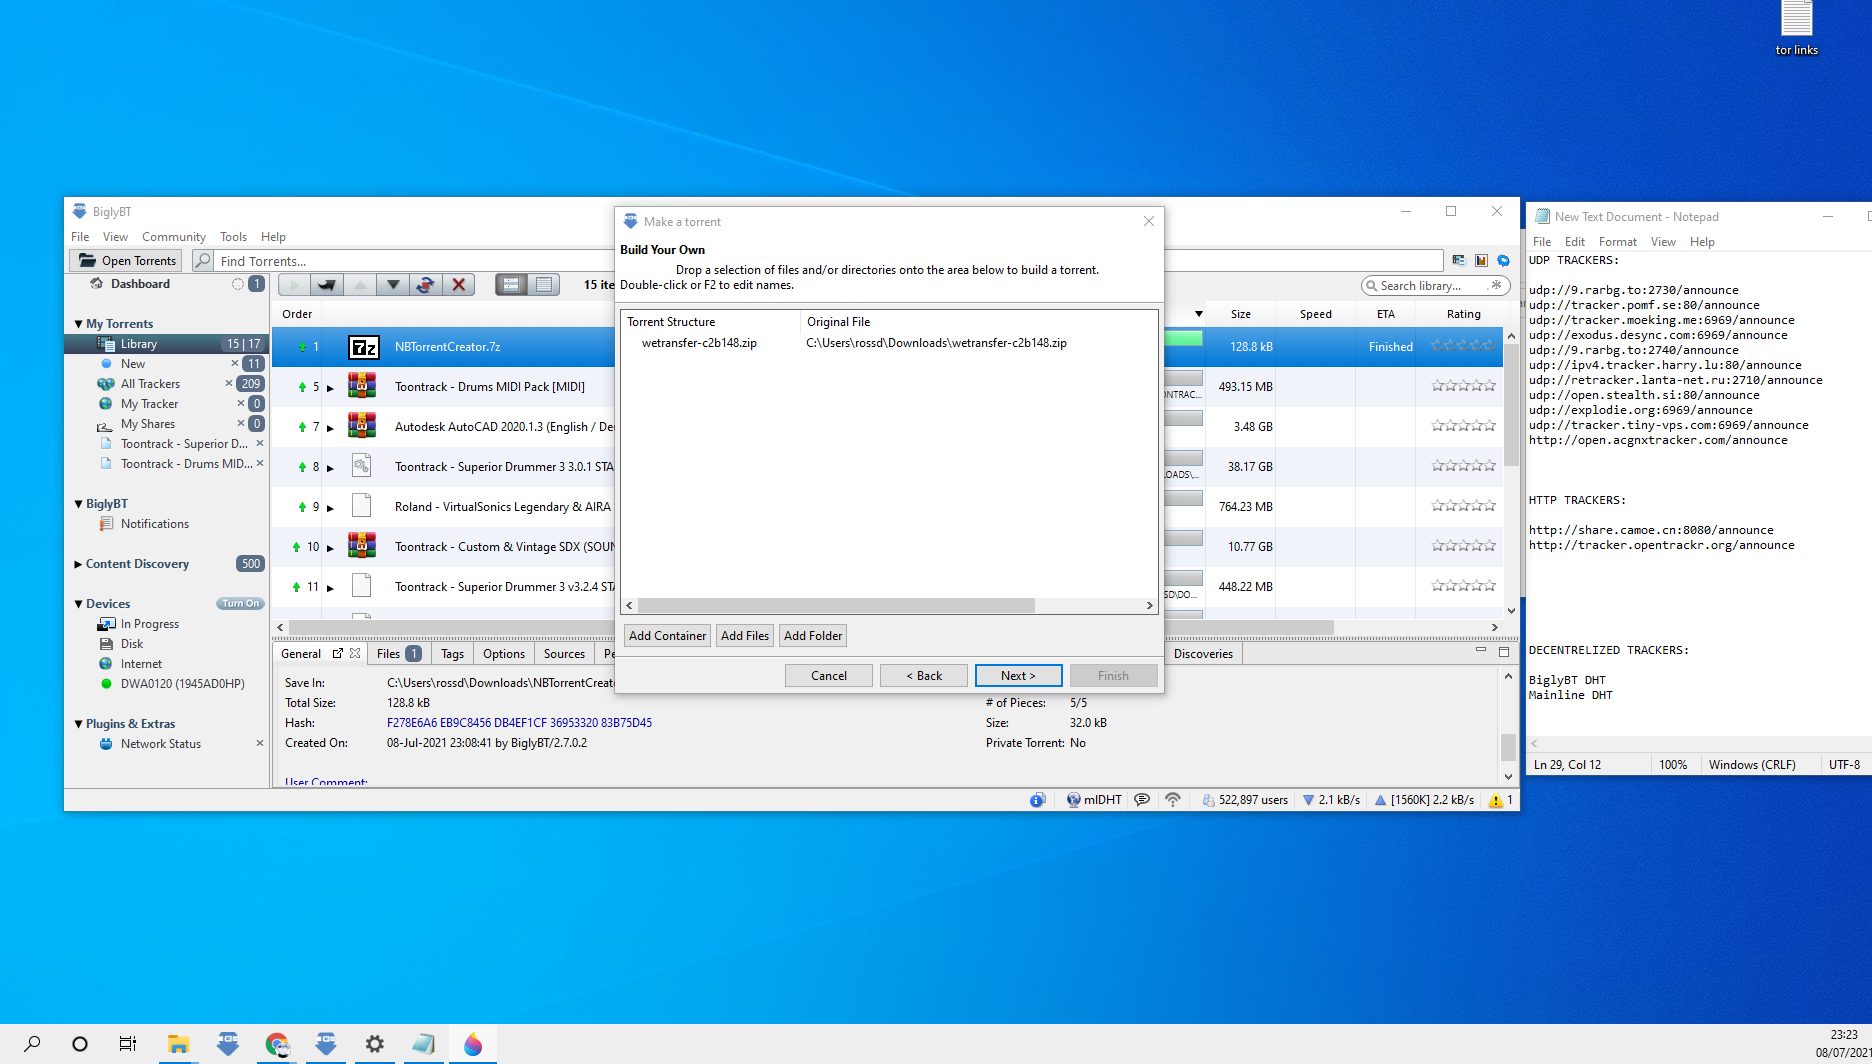This screenshot has height=1064, width=1872.
Task: Collapse the Devices sidebar section
Action: [x=78, y=604]
